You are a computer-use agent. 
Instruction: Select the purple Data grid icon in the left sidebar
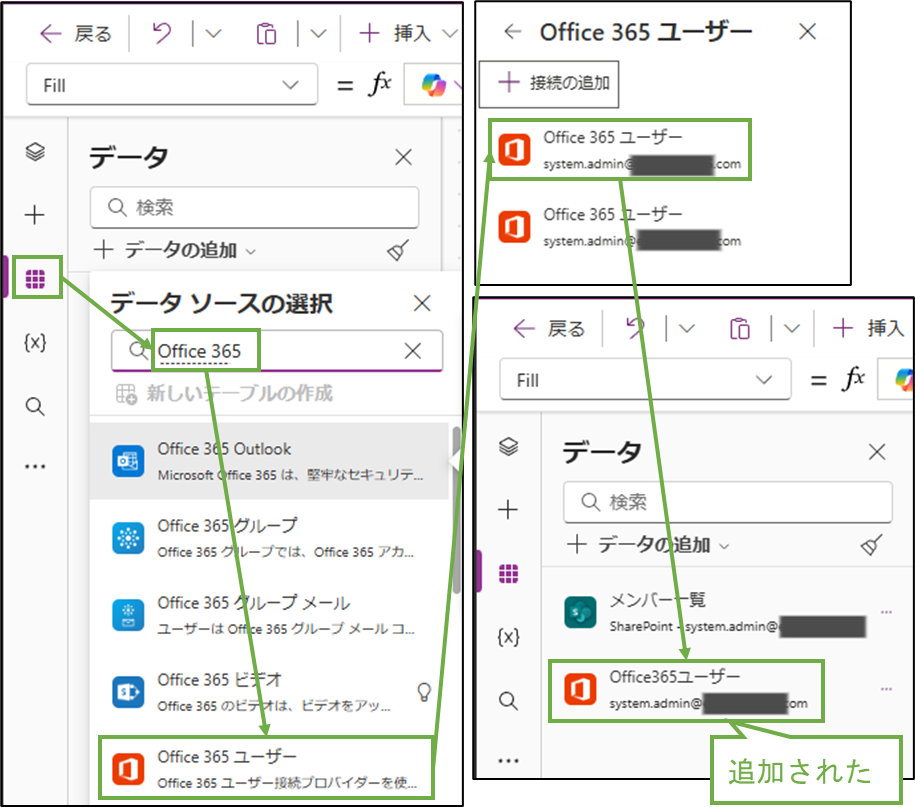coord(35,279)
